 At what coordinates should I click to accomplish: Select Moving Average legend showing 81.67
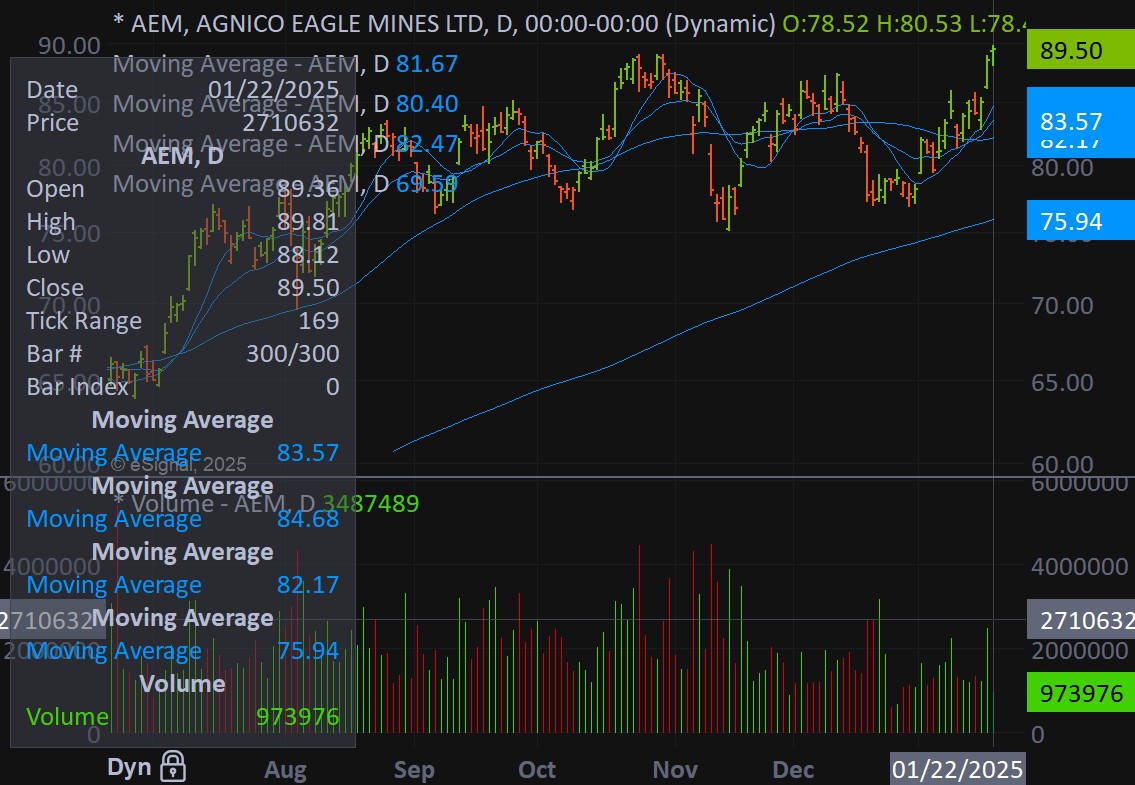click(285, 64)
